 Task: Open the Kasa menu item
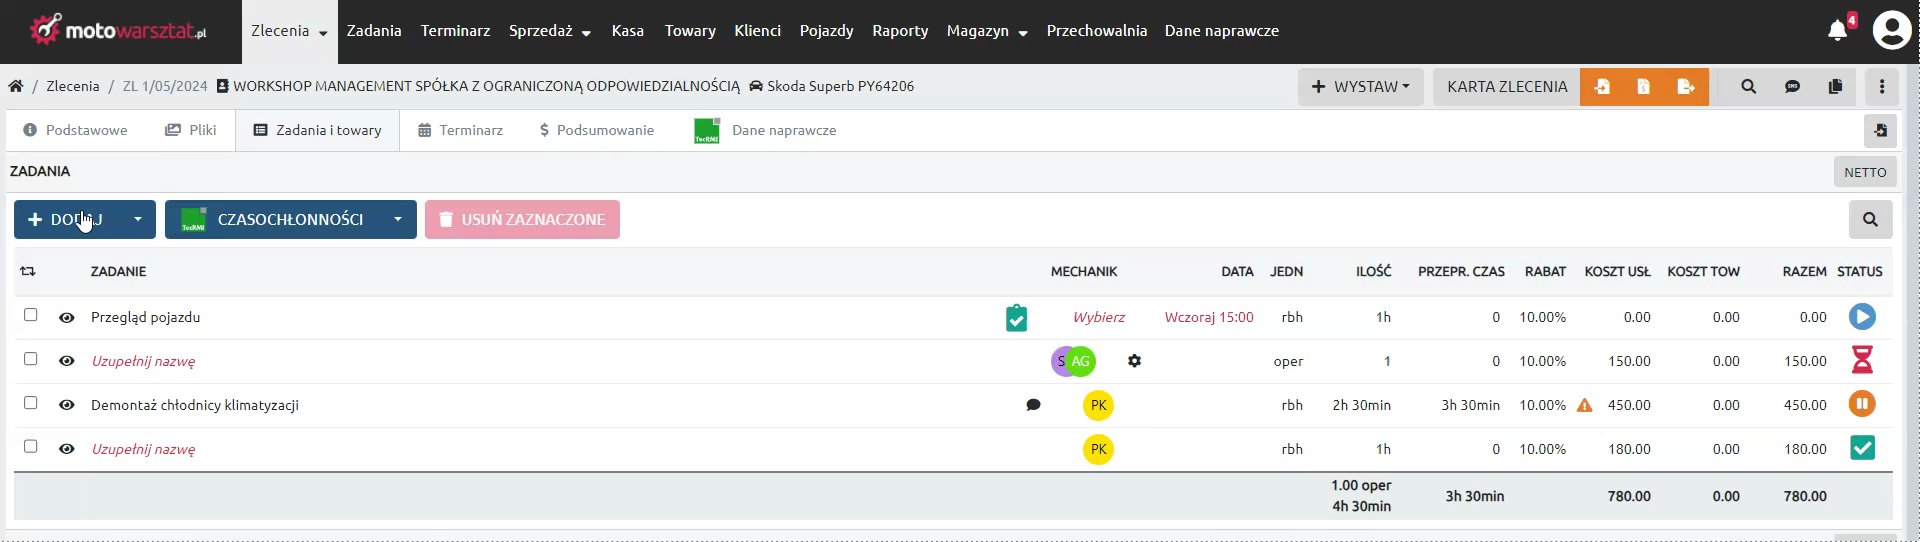(628, 31)
